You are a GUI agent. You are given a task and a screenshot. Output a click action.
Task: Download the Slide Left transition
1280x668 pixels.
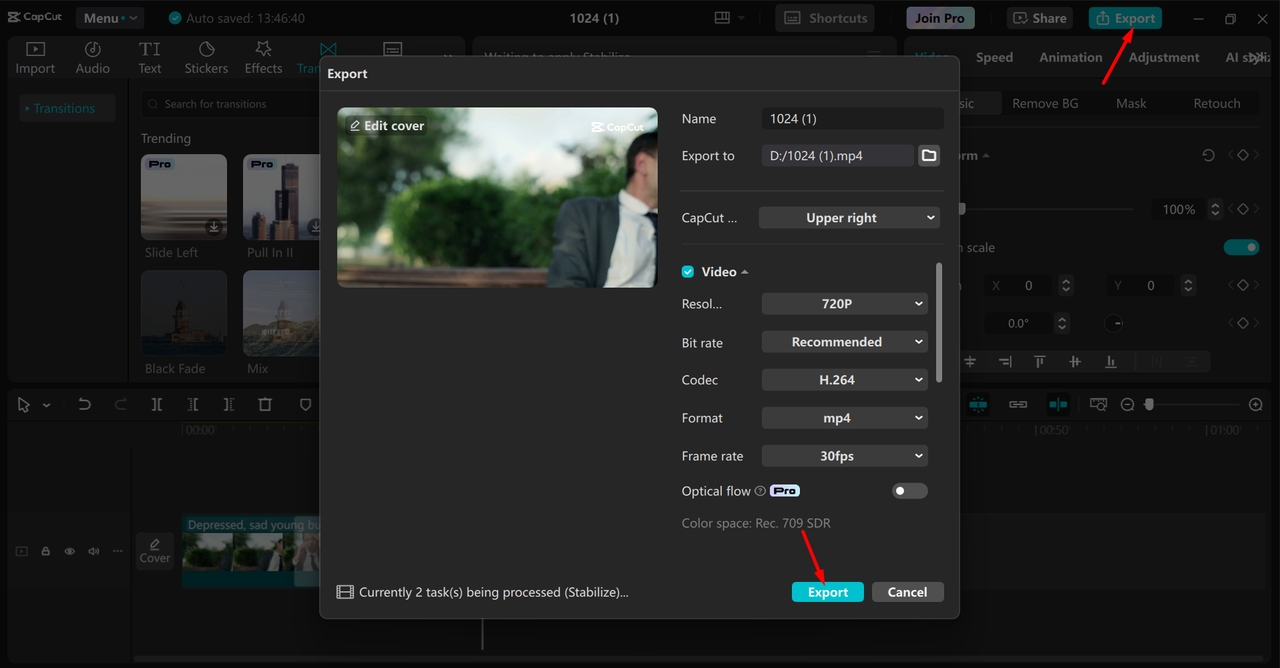click(213, 227)
